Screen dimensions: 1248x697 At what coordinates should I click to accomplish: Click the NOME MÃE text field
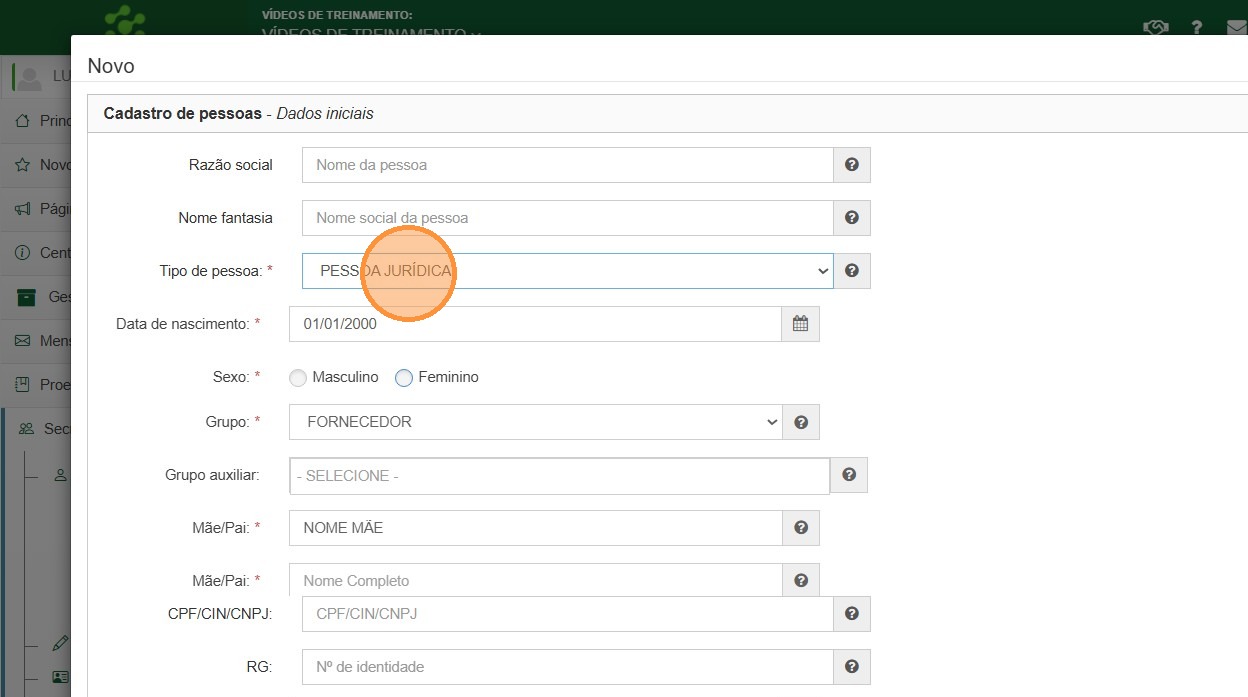click(x=535, y=528)
